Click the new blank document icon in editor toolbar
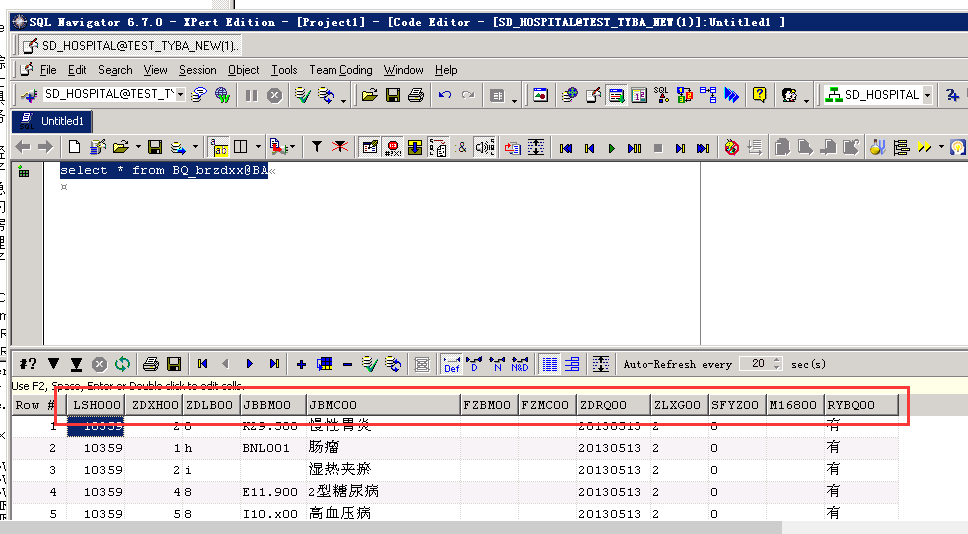The width and height of the screenshot is (968, 534). coord(75,147)
